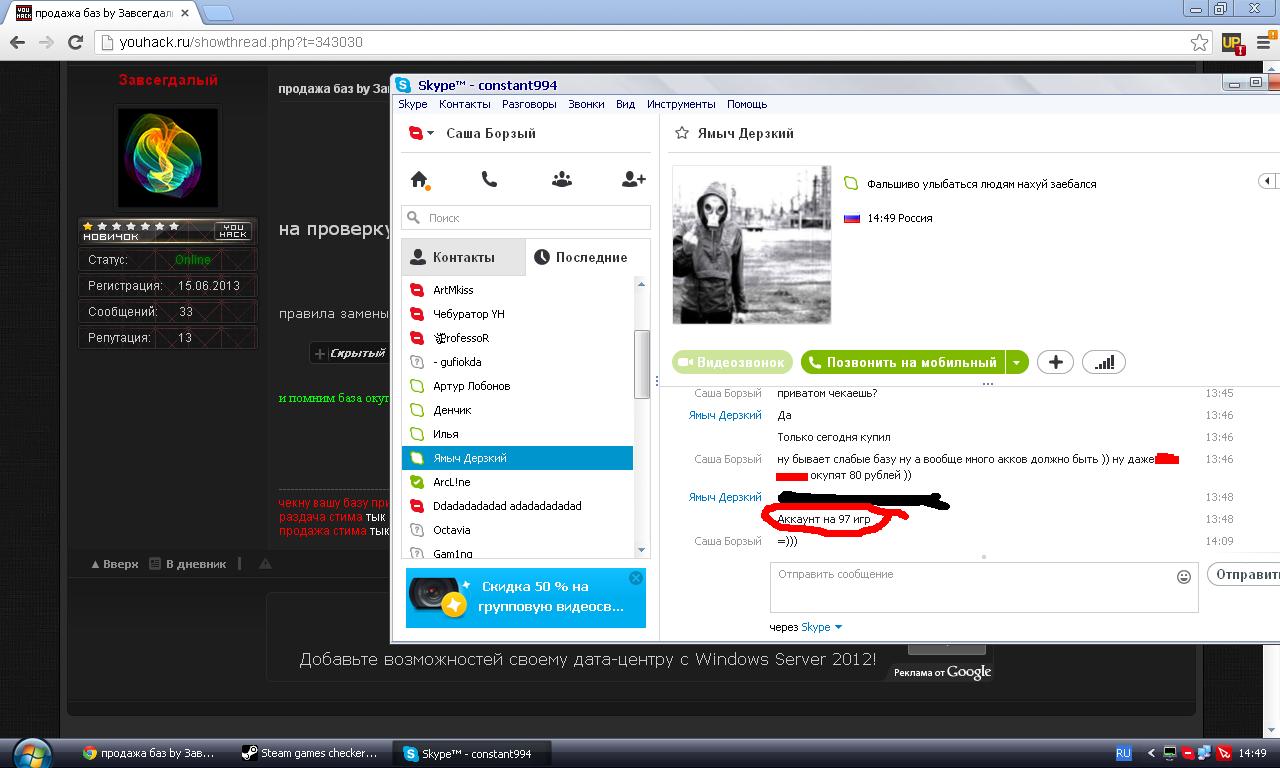The width and height of the screenshot is (1280, 768).
Task: Open the Контакты menu
Action: coord(464,104)
